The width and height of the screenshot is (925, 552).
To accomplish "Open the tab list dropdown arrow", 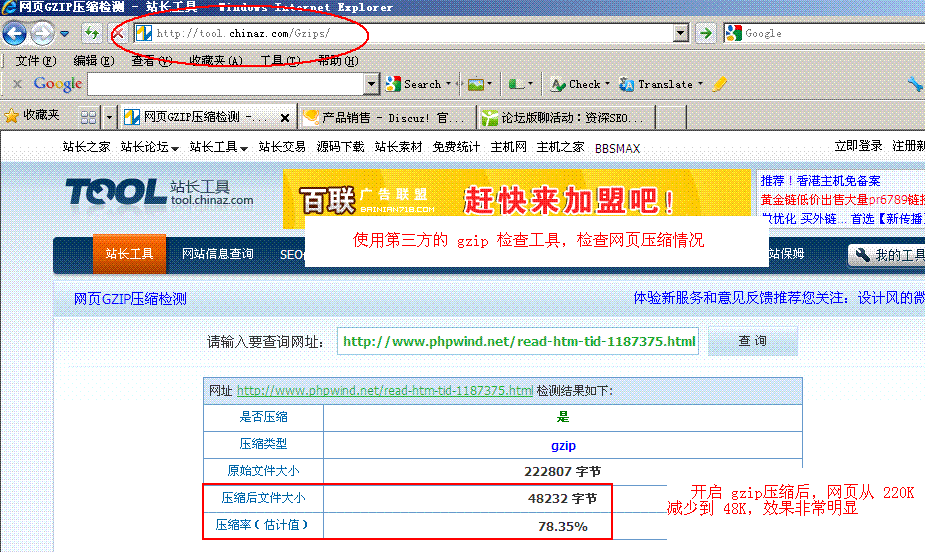I will 109,117.
